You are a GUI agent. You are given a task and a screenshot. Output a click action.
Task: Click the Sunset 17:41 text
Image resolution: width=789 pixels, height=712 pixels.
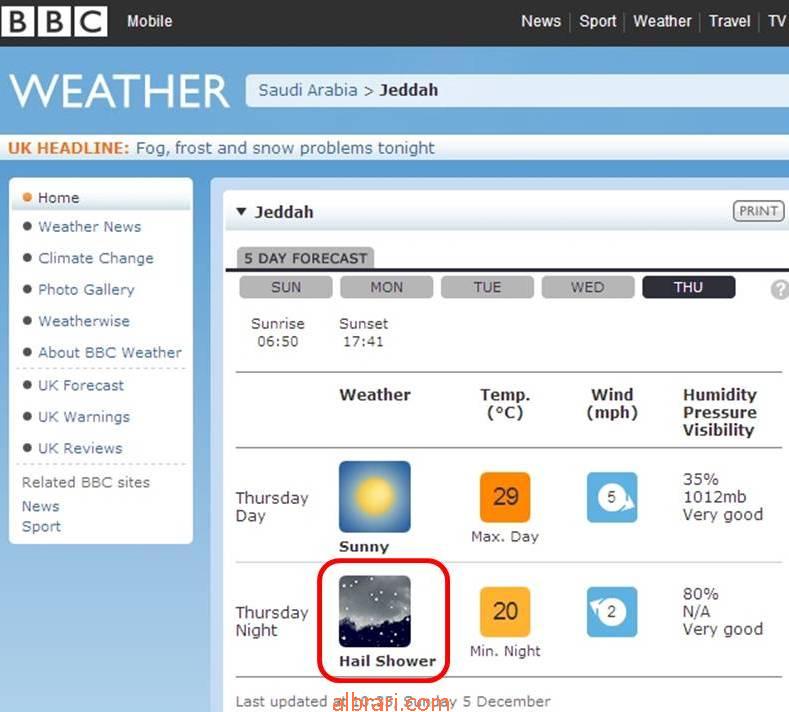click(363, 332)
